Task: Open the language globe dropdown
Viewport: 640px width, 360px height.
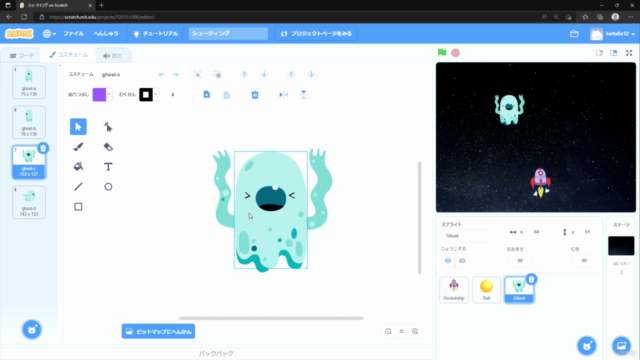Action: [x=49, y=33]
